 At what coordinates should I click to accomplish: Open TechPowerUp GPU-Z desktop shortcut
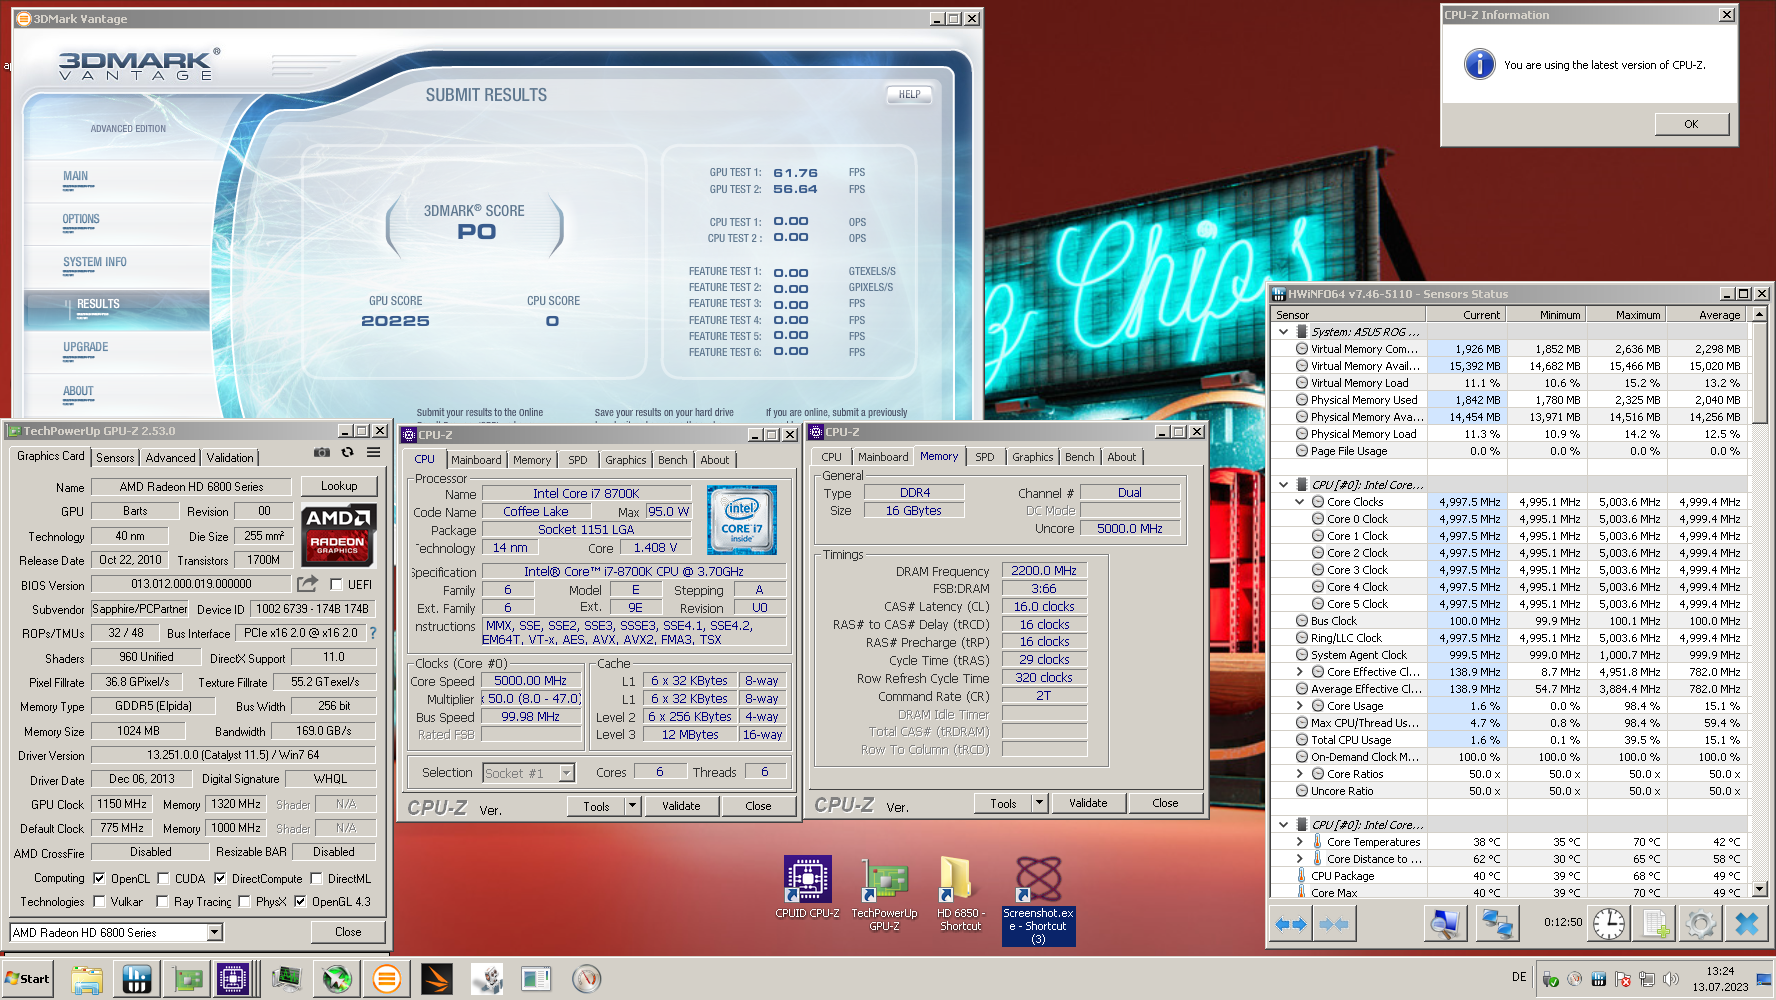tap(885, 895)
